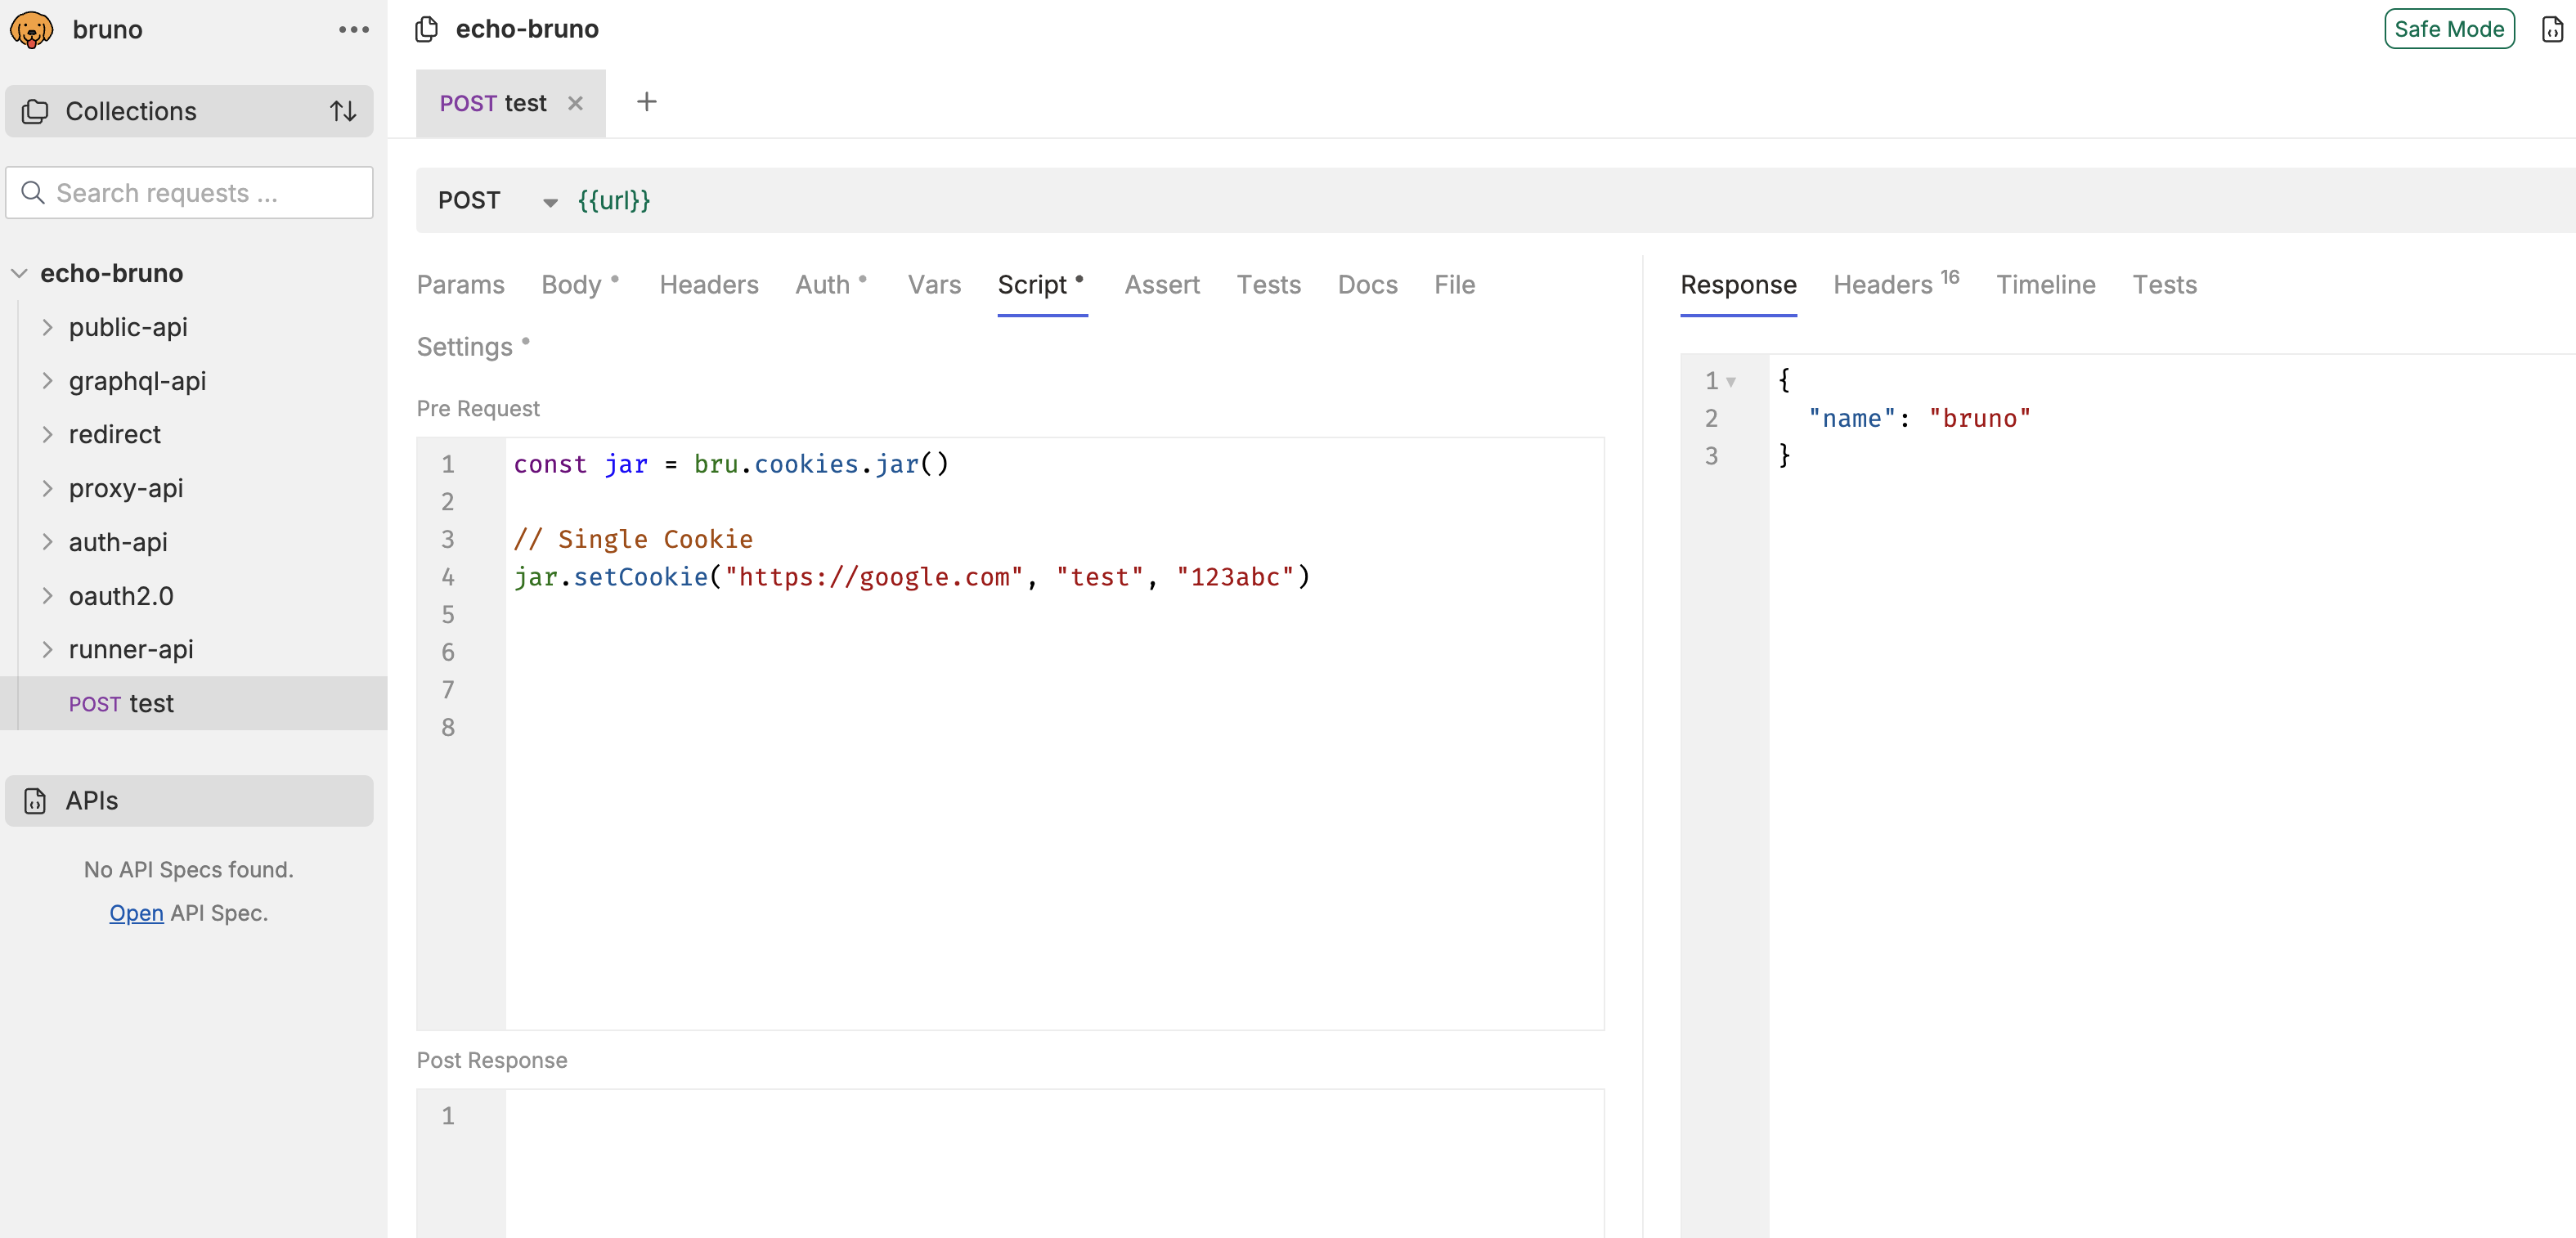Click the sort requests icon
This screenshot has height=1238, width=2576.
pyautogui.click(x=343, y=111)
